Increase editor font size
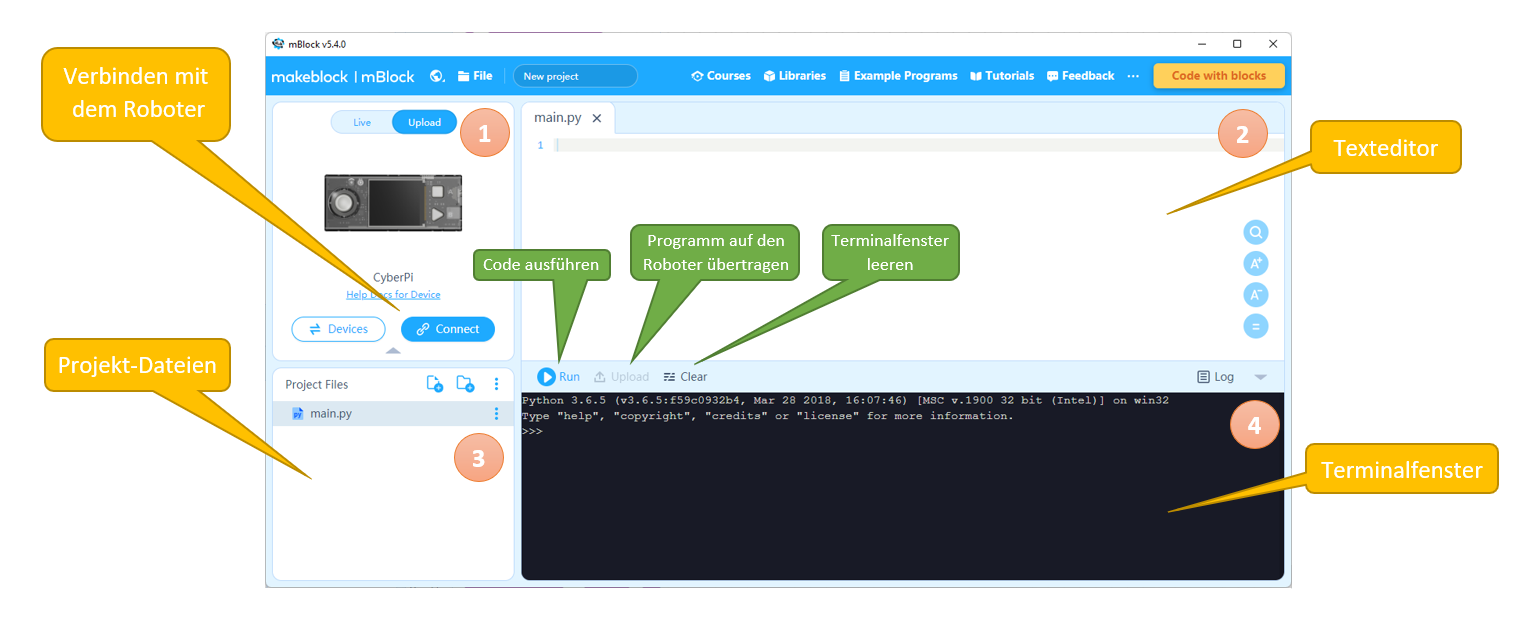 [x=1256, y=264]
